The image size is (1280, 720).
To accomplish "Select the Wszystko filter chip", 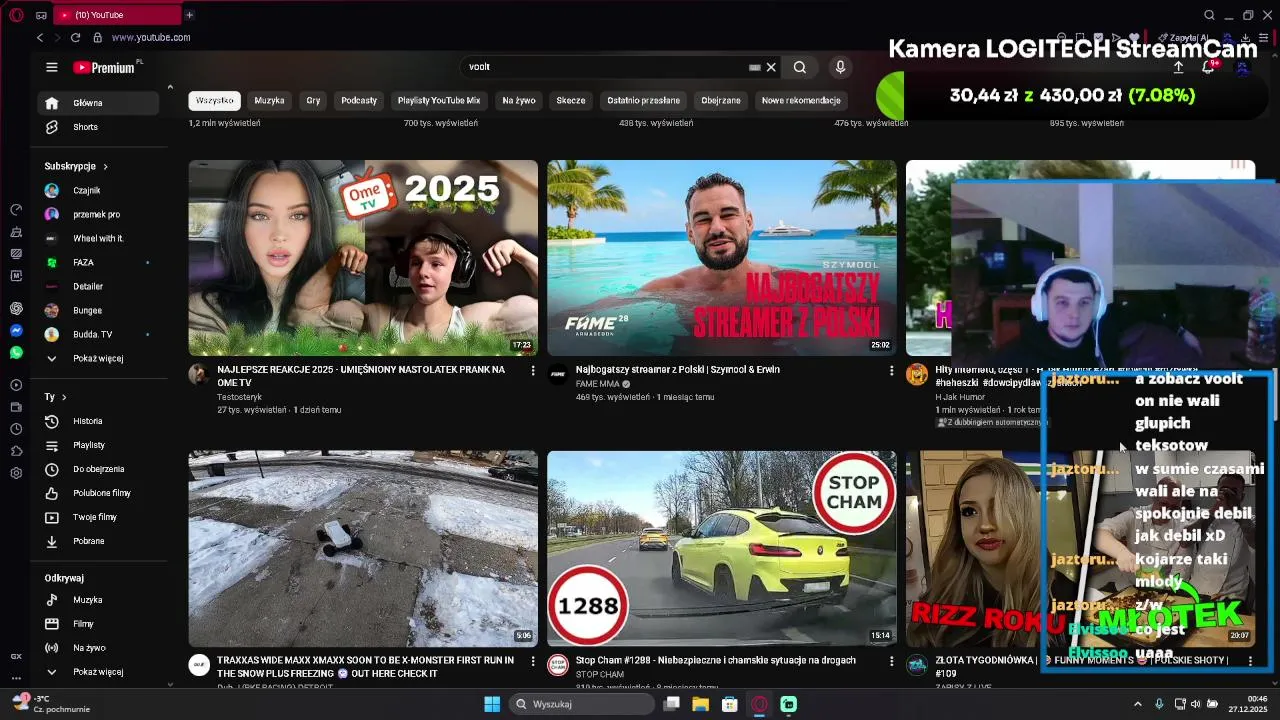I will click(x=215, y=100).
